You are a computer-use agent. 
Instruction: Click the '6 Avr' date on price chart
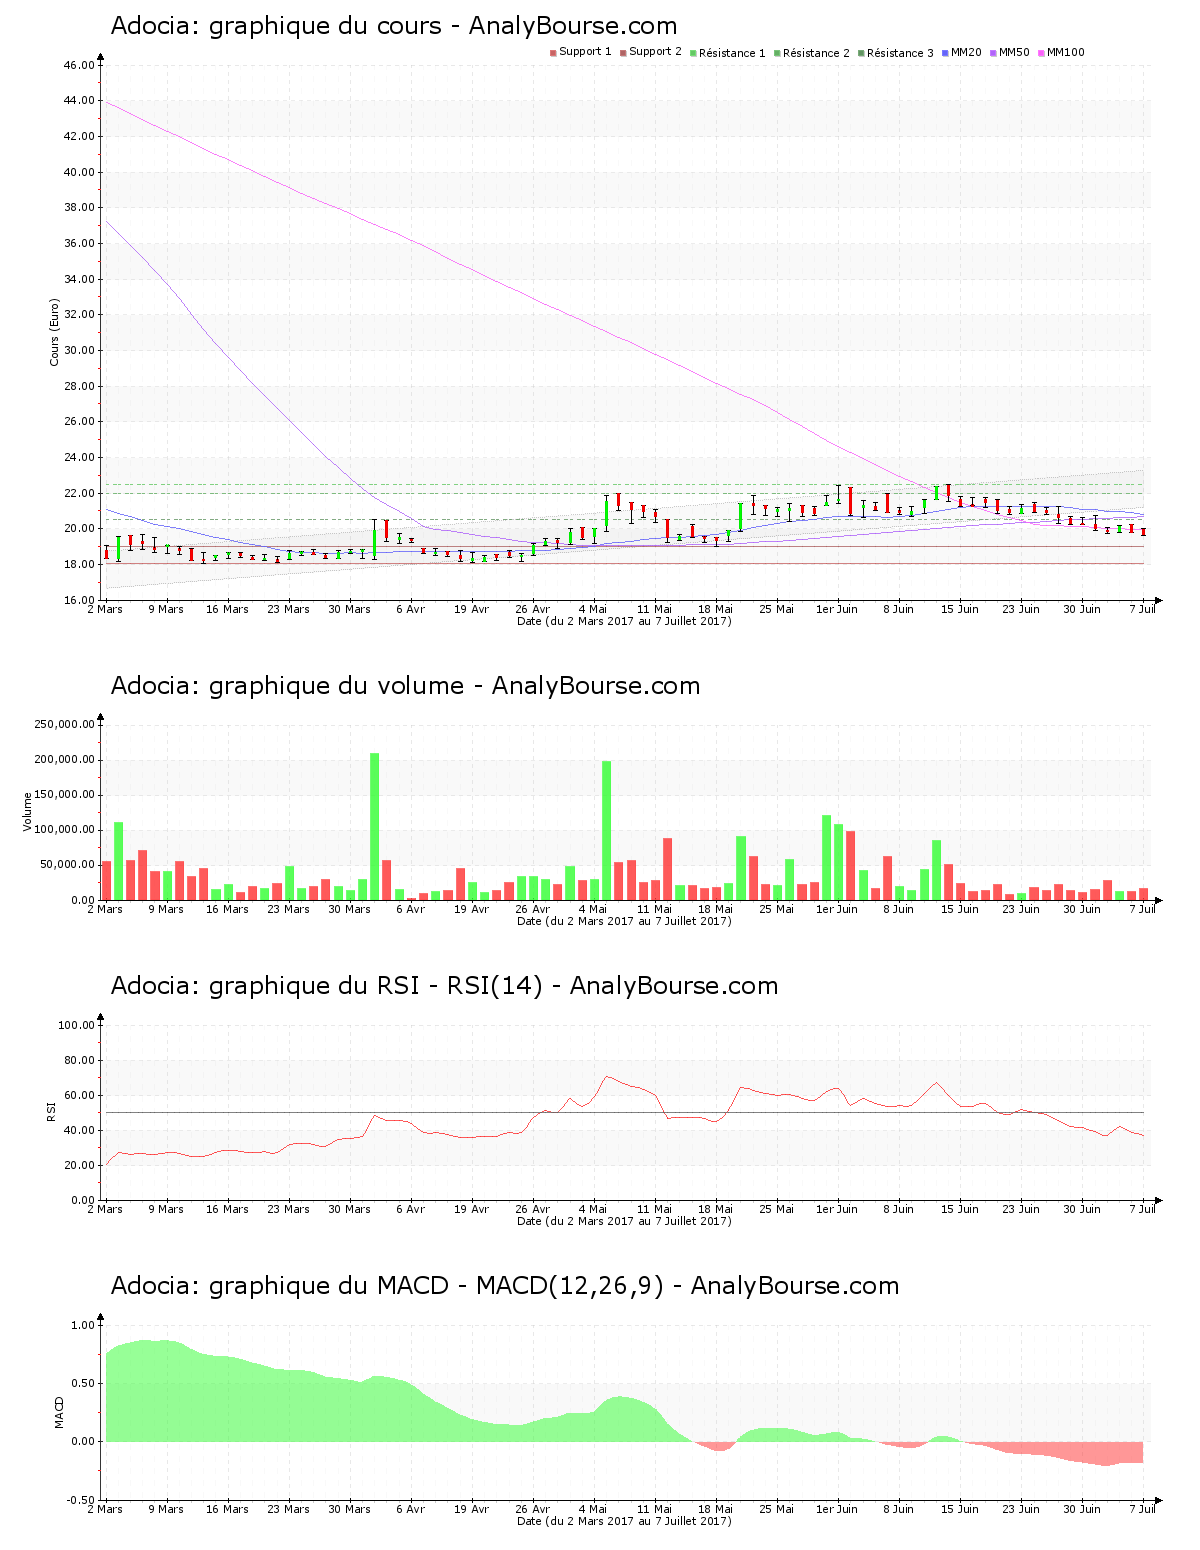pyautogui.click(x=410, y=609)
